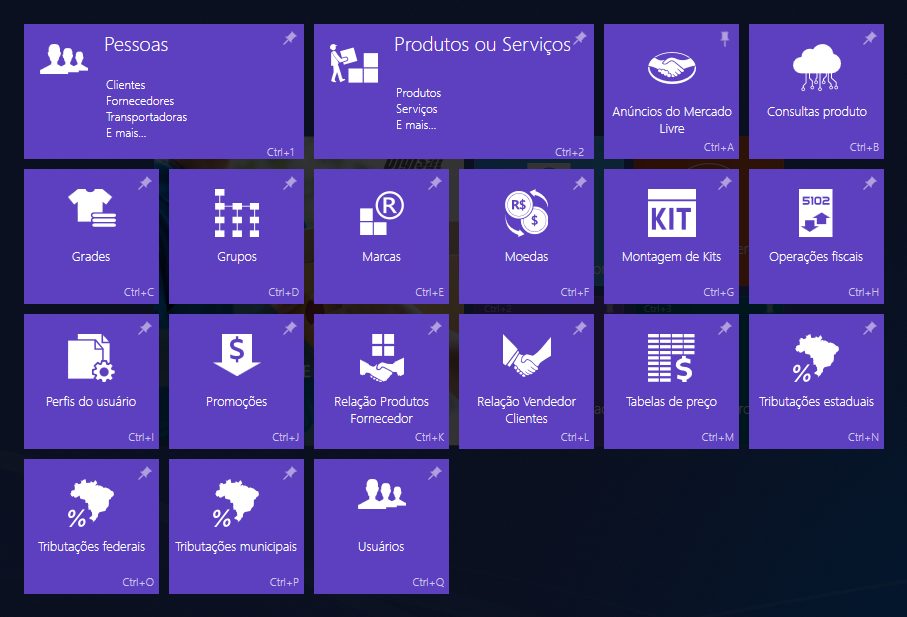Click the 'Tributações municipais' label
The height and width of the screenshot is (617, 907).
tap(236, 546)
